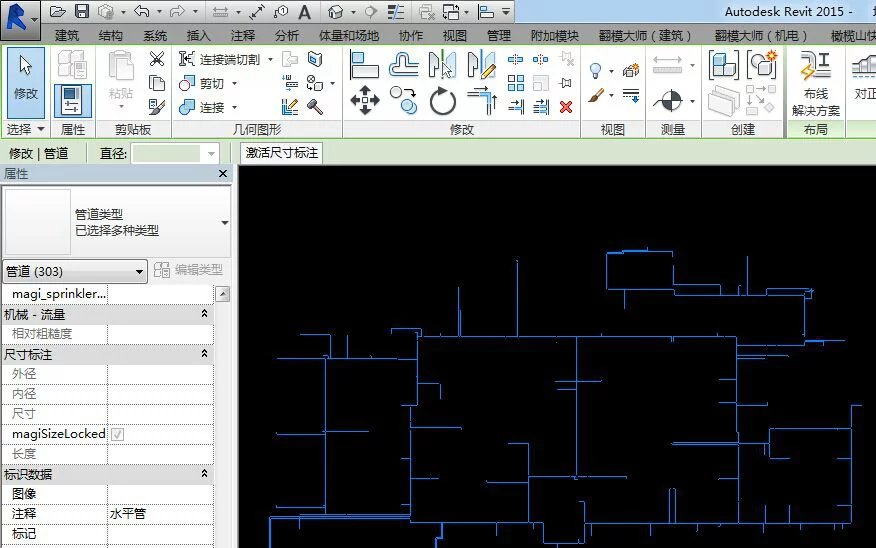Switch to the 系统 ribbon tab
The height and width of the screenshot is (548, 876).
click(x=155, y=36)
